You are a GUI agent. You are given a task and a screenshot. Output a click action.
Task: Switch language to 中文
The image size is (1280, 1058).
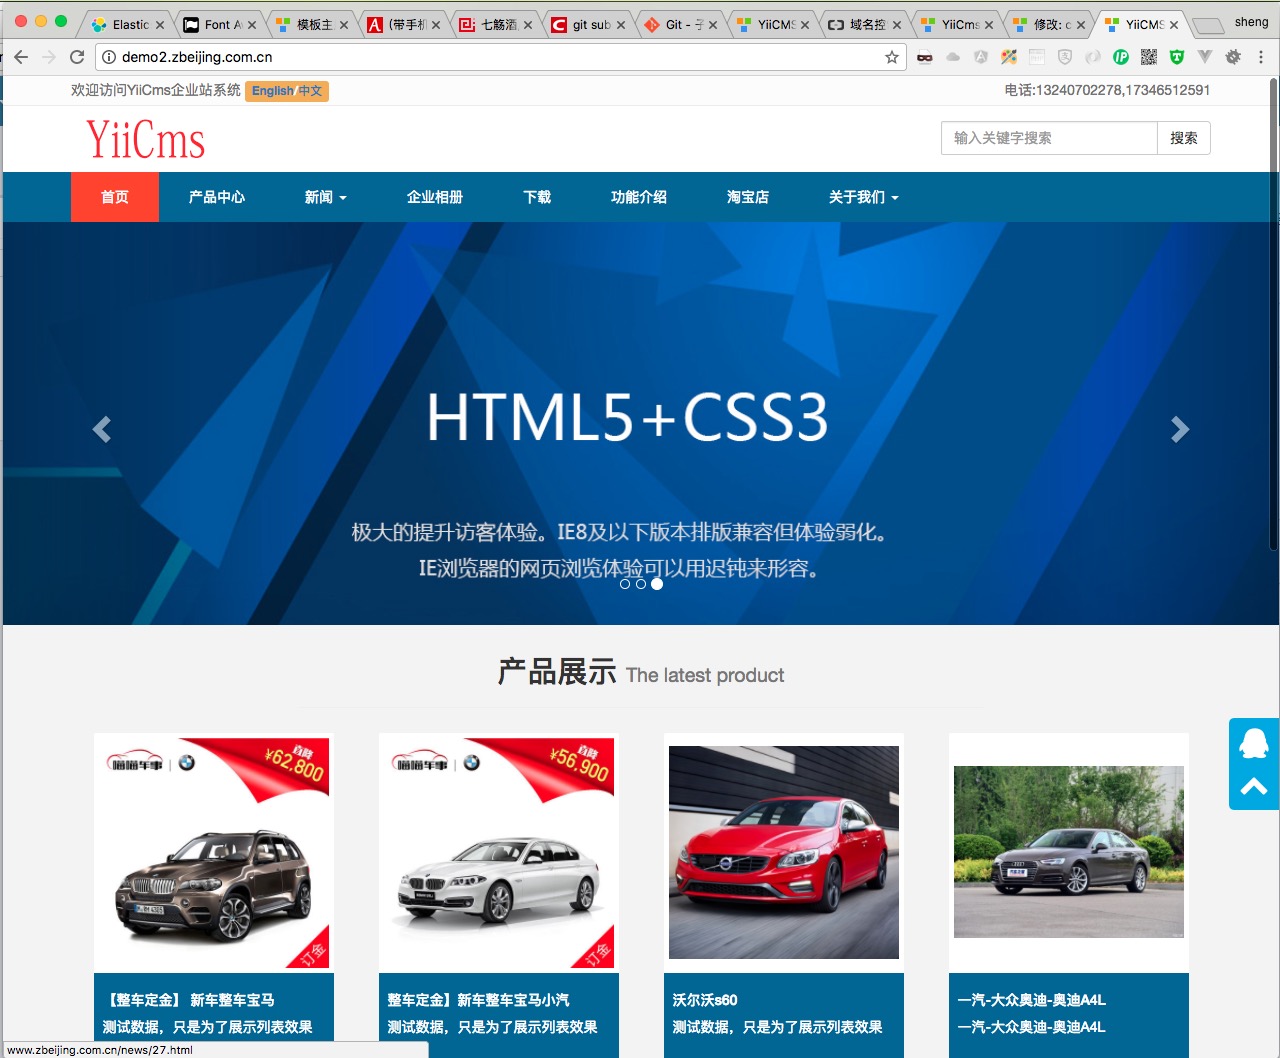310,91
